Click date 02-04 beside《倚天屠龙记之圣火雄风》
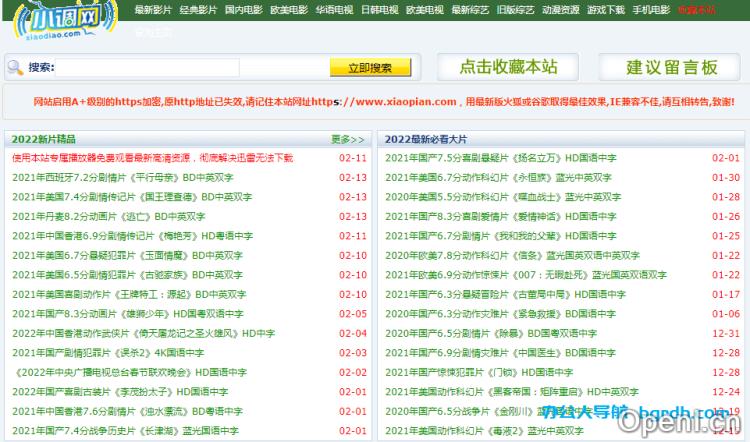750x442 pixels. pos(353,333)
